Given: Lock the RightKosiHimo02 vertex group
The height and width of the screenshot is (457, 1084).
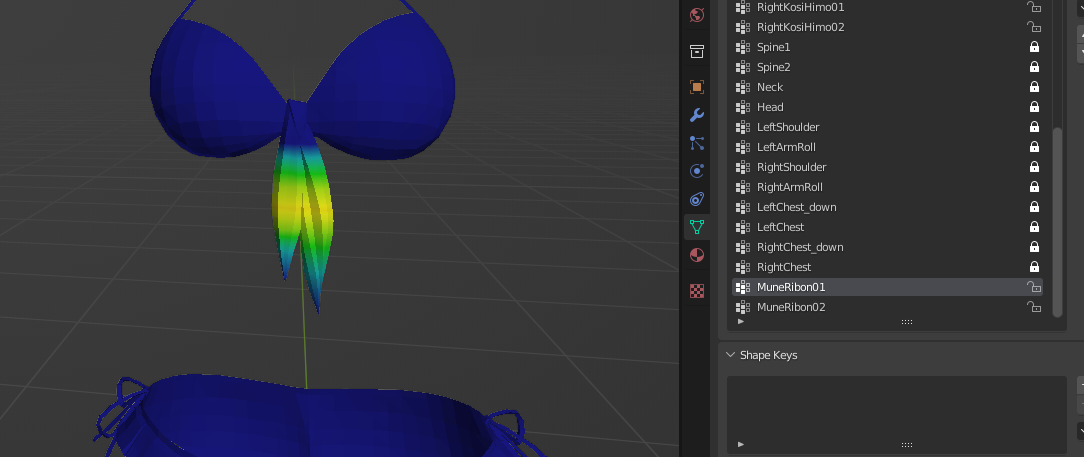Looking at the screenshot, I should click(1034, 27).
